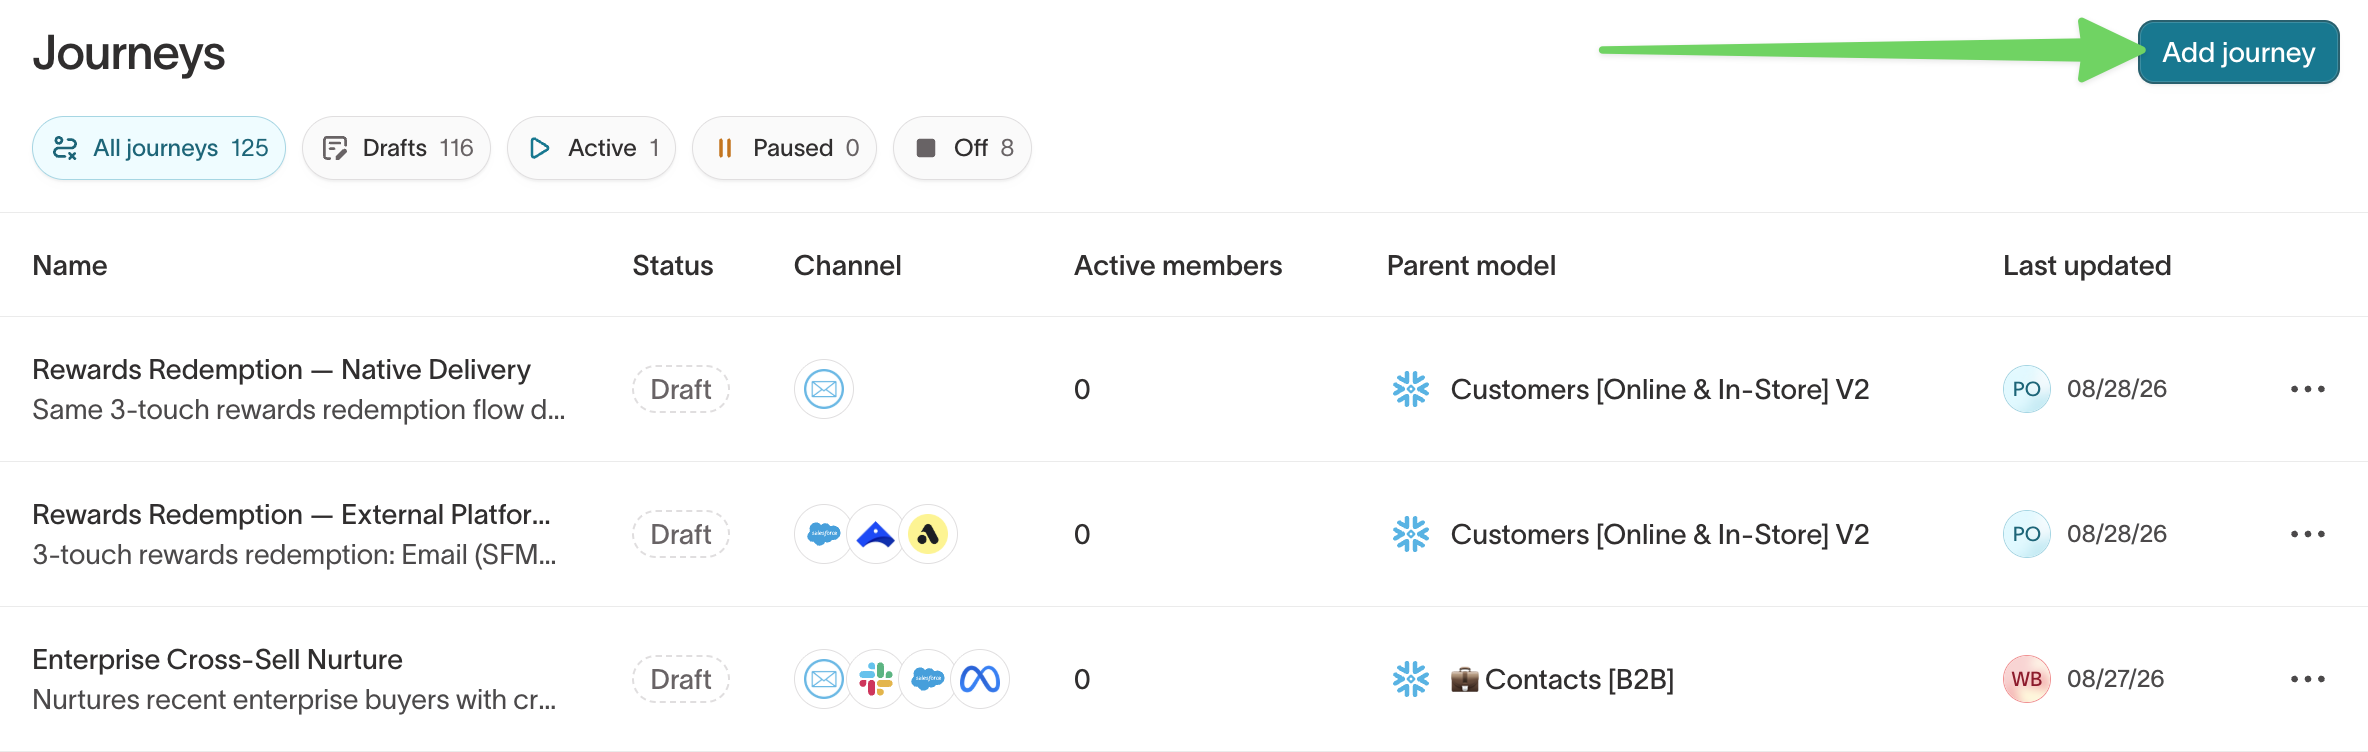The height and width of the screenshot is (752, 2368).
Task: Click email channel icon in Native Delivery row
Action: pyautogui.click(x=824, y=389)
